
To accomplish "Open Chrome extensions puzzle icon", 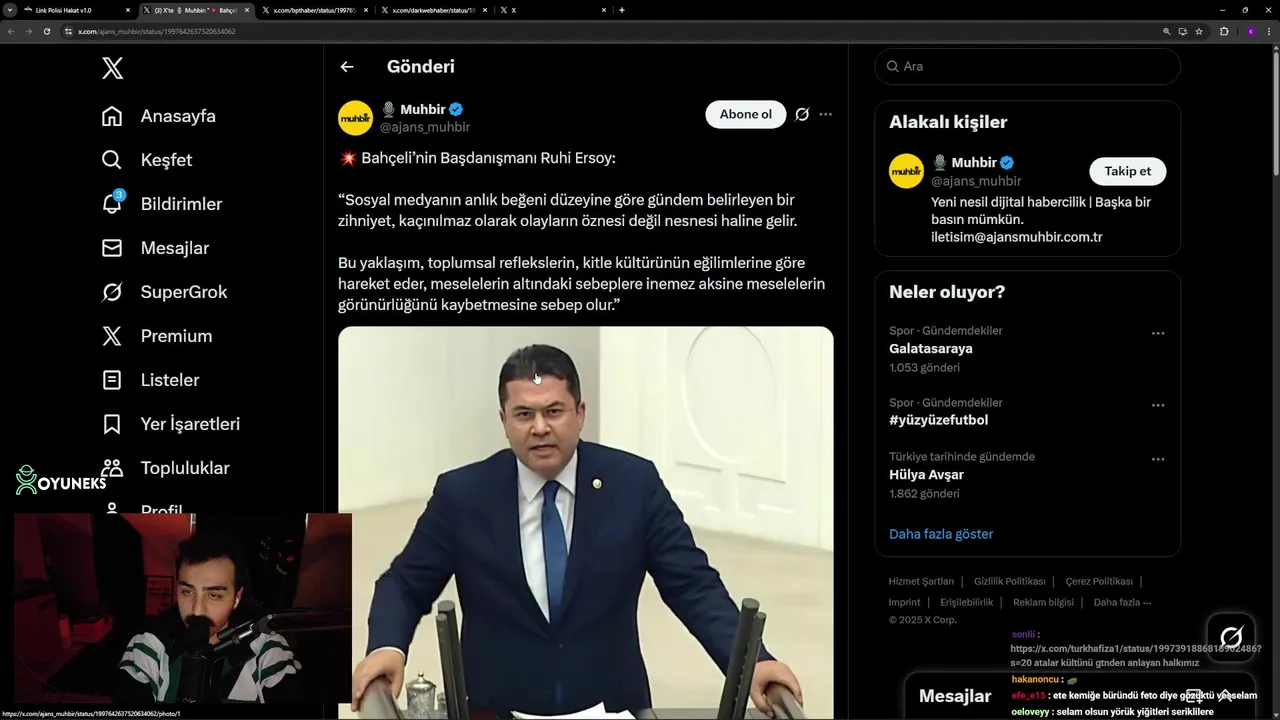I will click(1224, 31).
